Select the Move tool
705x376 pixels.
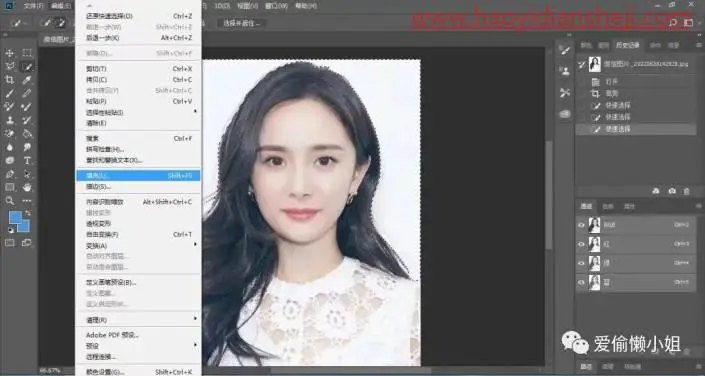9,53
